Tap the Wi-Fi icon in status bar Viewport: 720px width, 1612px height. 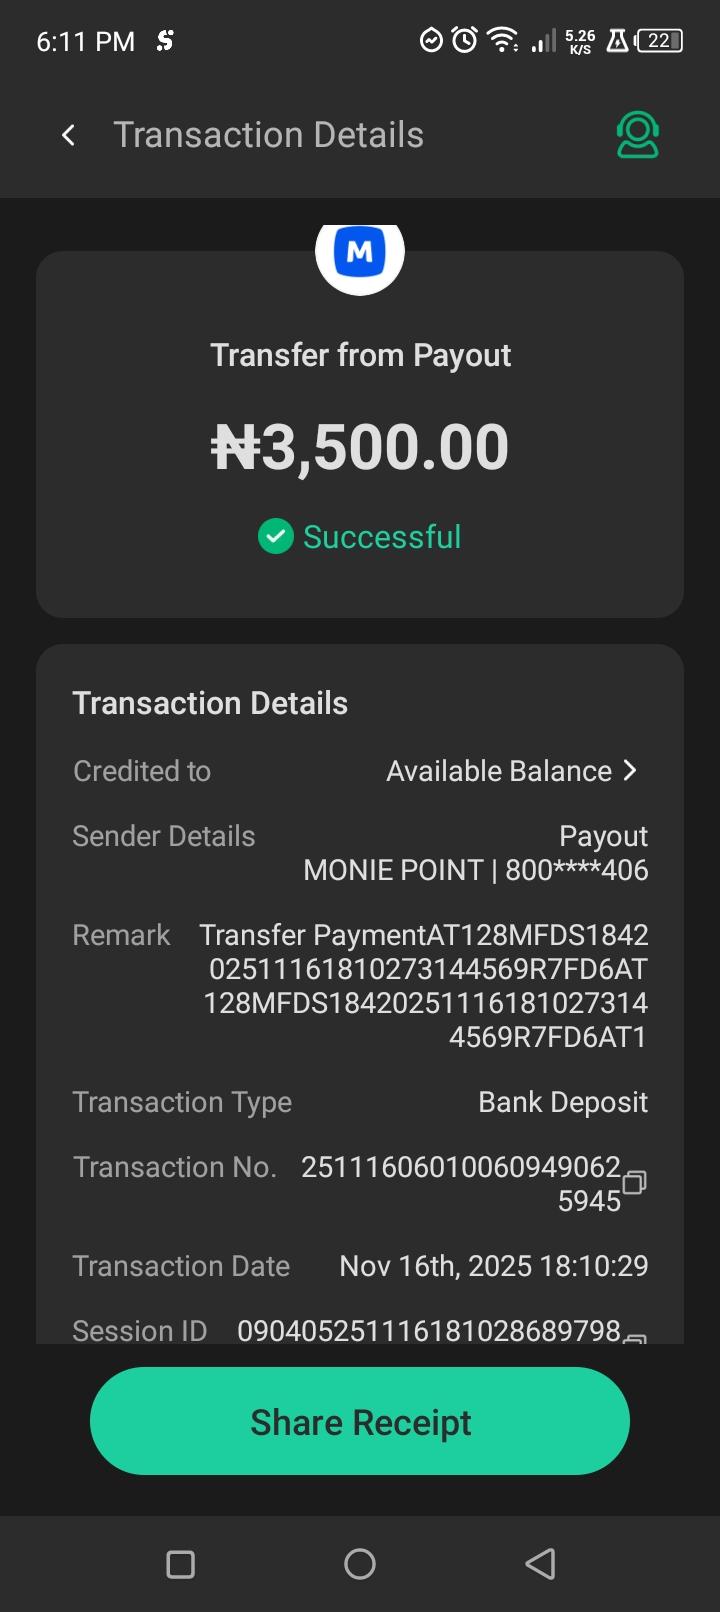click(x=501, y=41)
